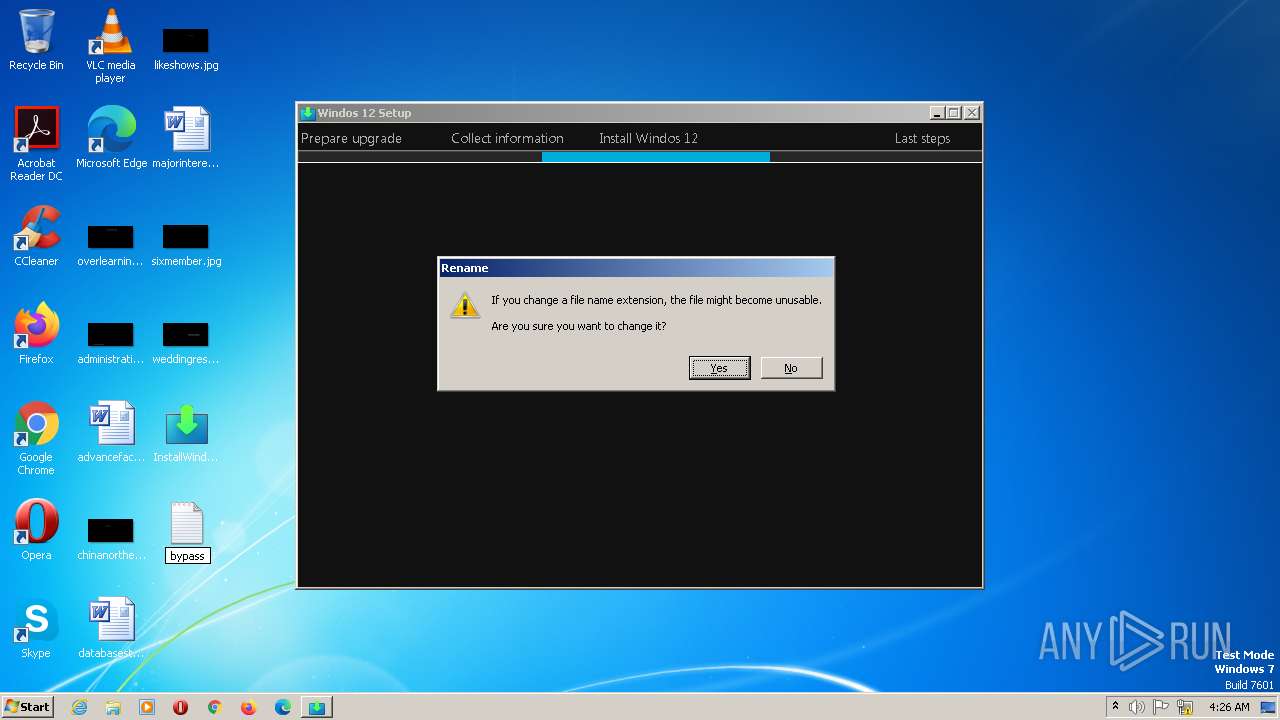The image size is (1280, 720).
Task: Open the volume speaker tray icon
Action: [x=1137, y=707]
